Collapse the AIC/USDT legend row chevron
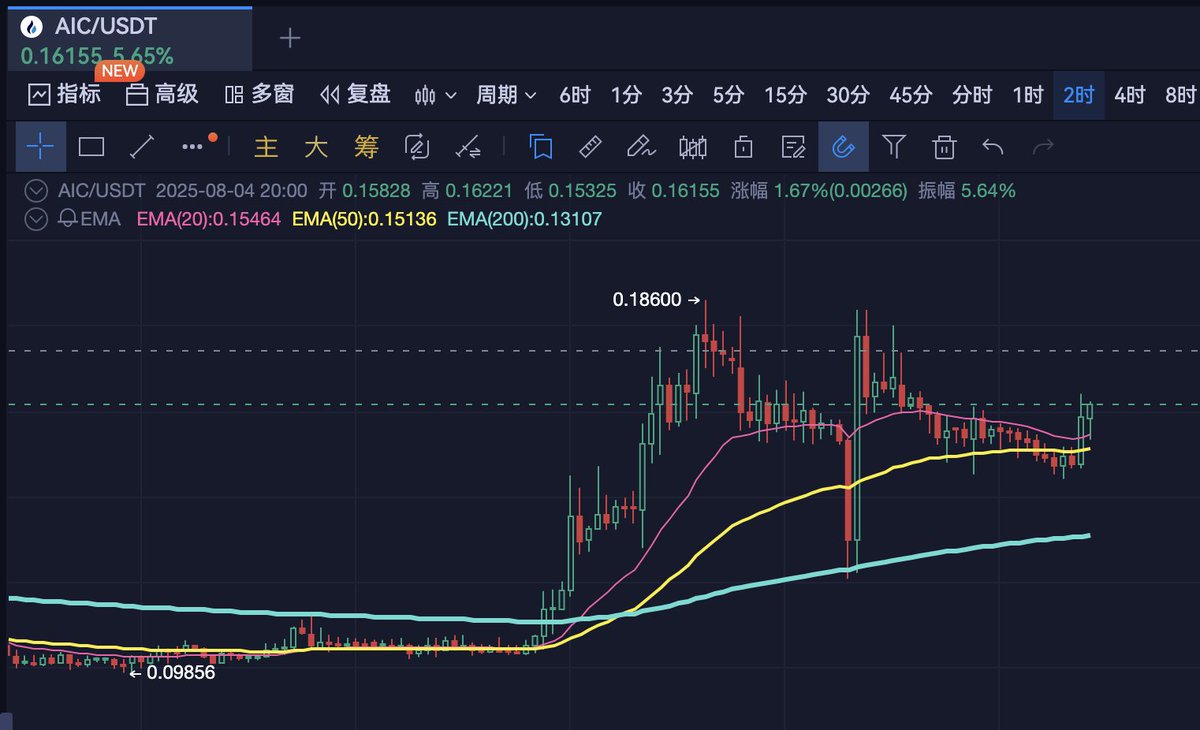1200x730 pixels. (x=37, y=190)
